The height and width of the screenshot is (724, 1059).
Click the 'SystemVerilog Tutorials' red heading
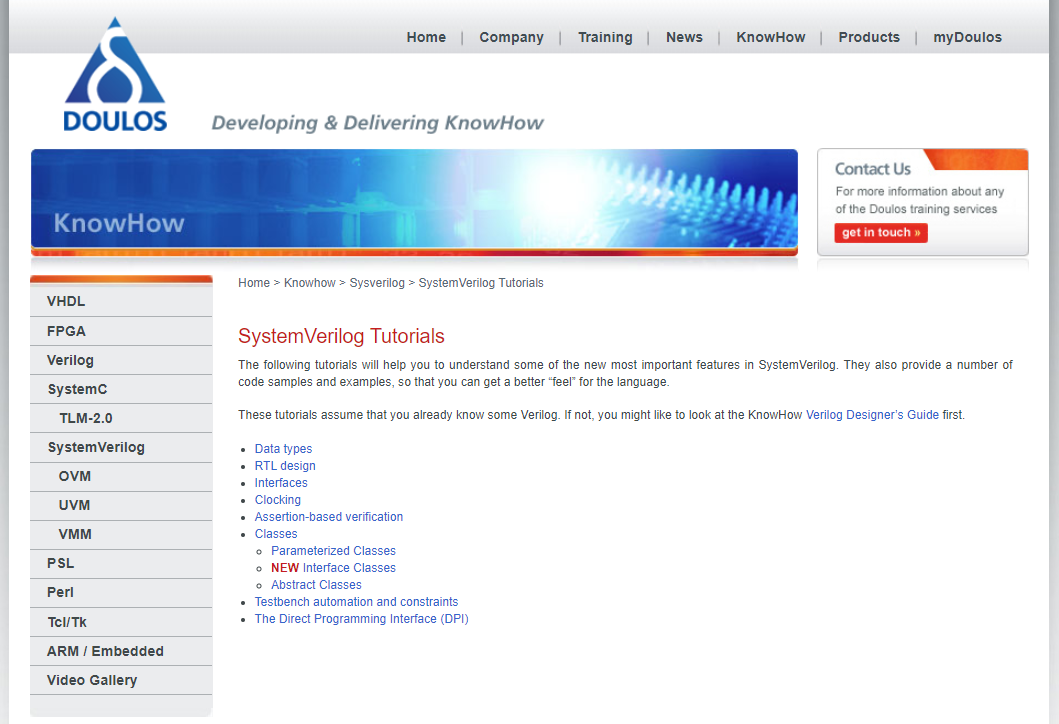[341, 336]
